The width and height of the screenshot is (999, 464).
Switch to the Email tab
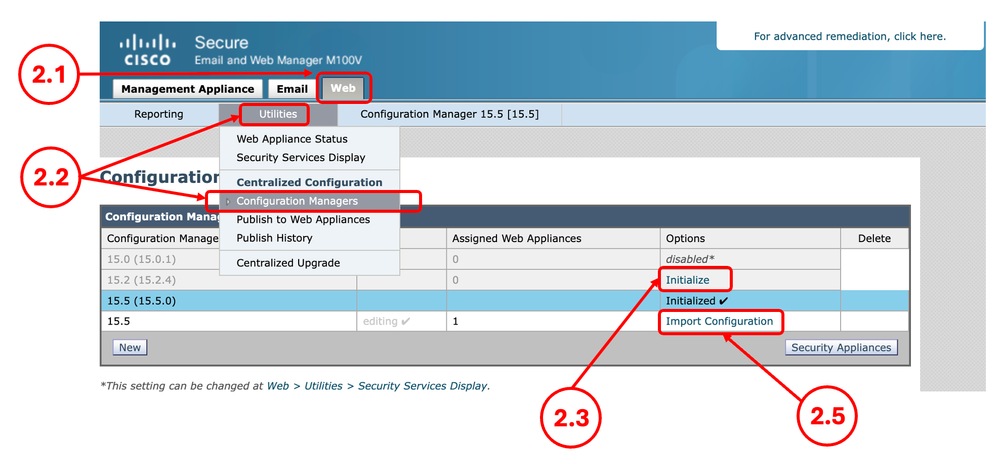click(x=292, y=89)
